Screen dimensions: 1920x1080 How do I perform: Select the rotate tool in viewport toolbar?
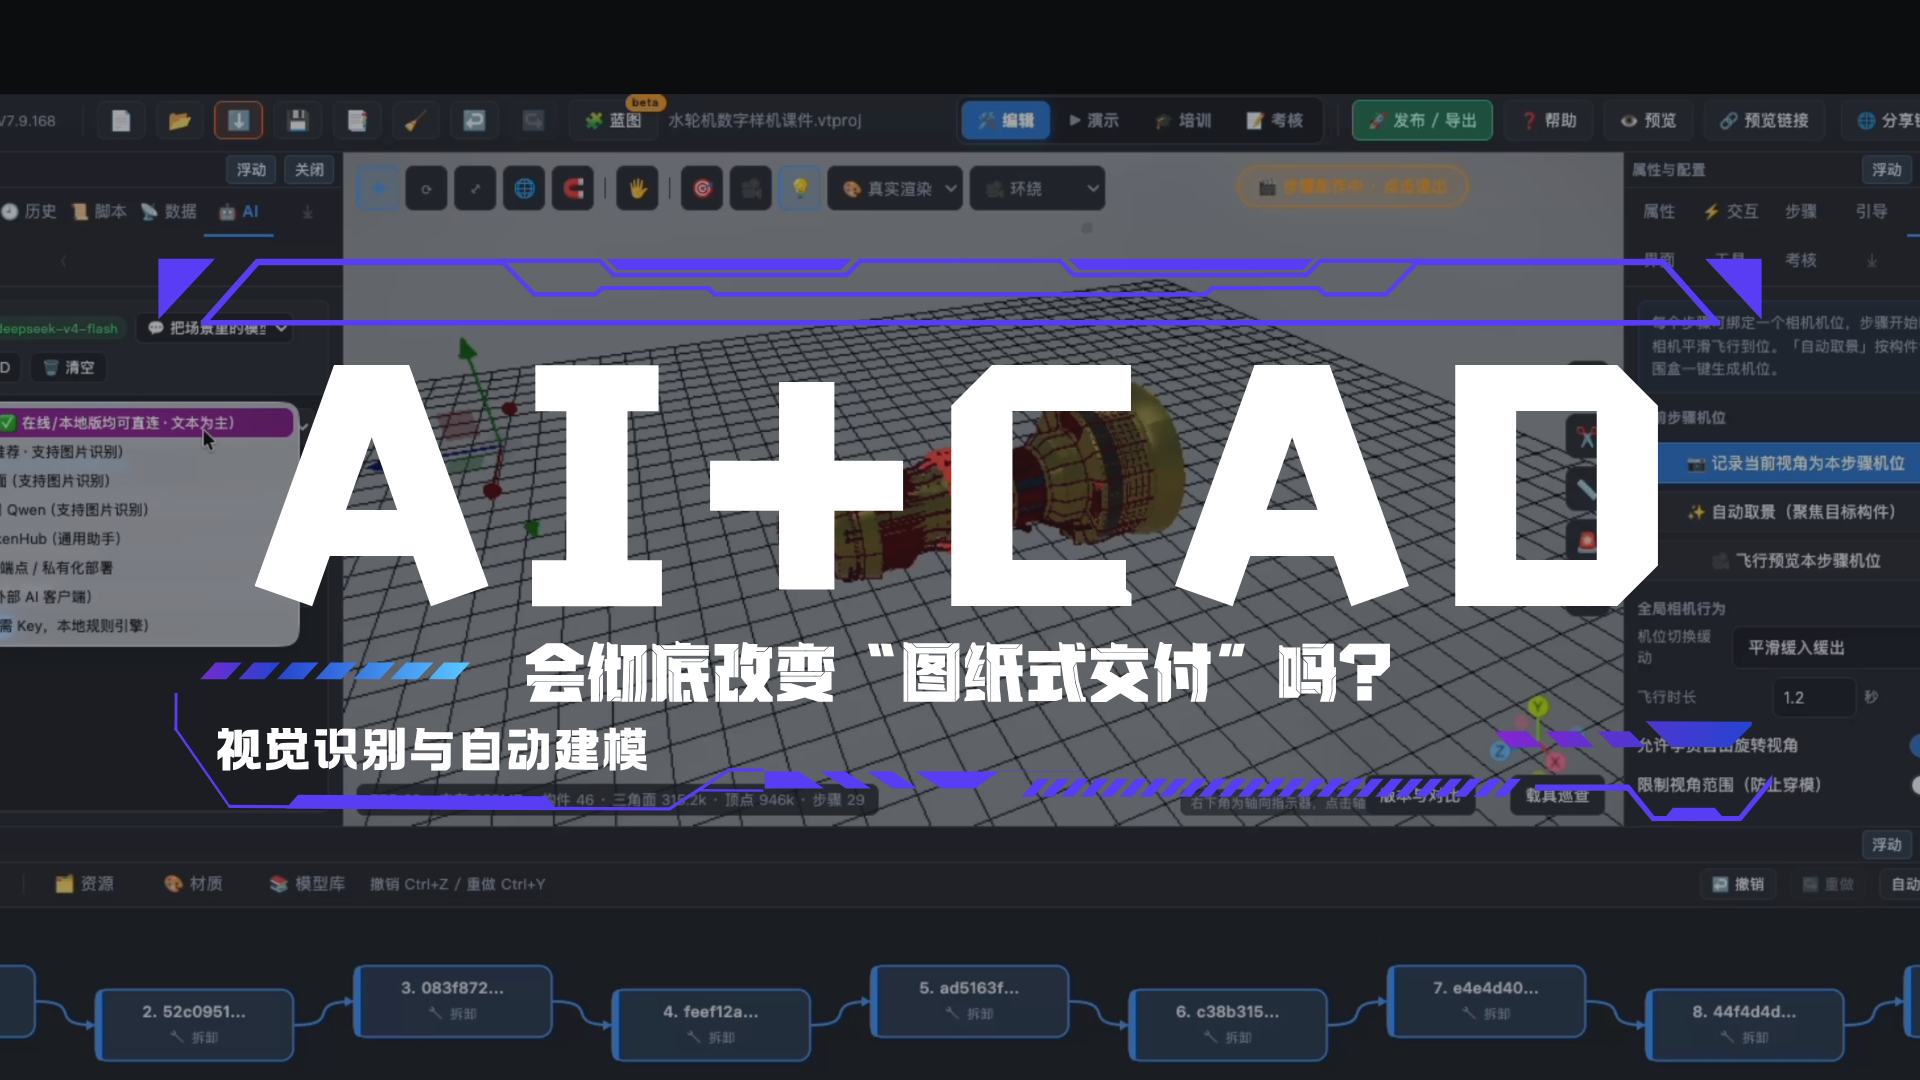(x=427, y=189)
